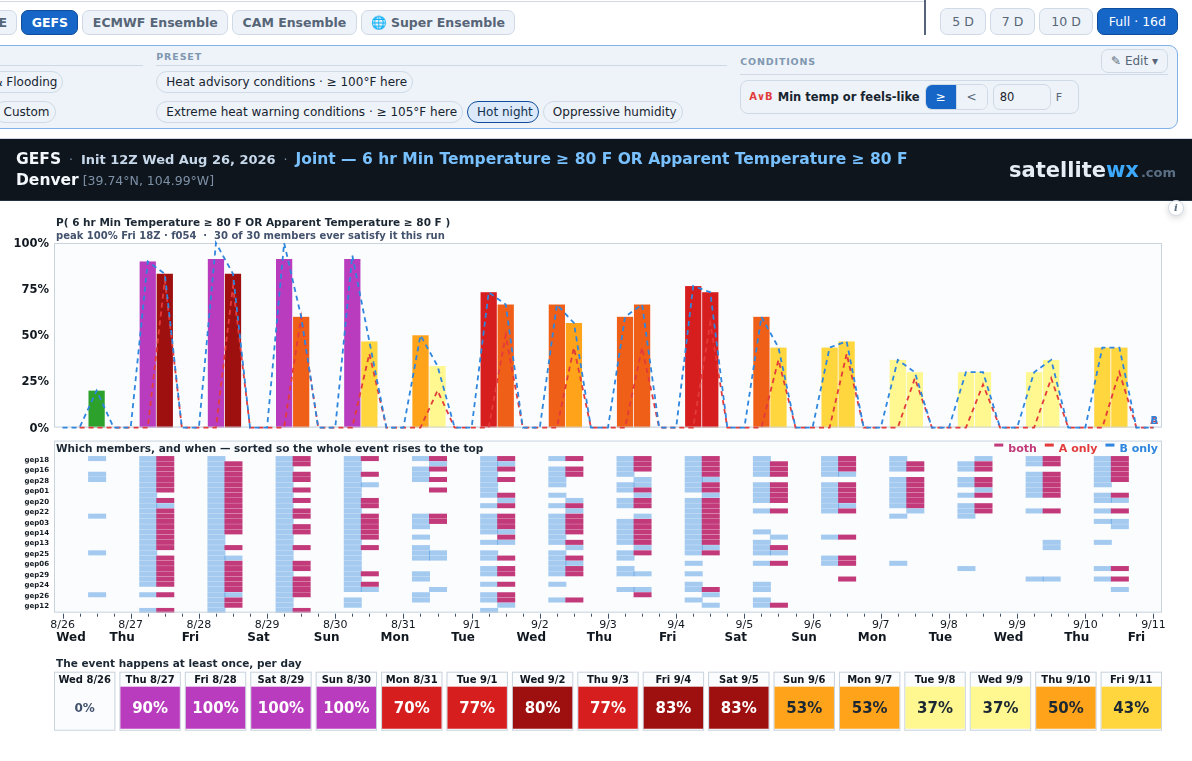Apply Extreme heat warning conditions preset

[x=310, y=112]
